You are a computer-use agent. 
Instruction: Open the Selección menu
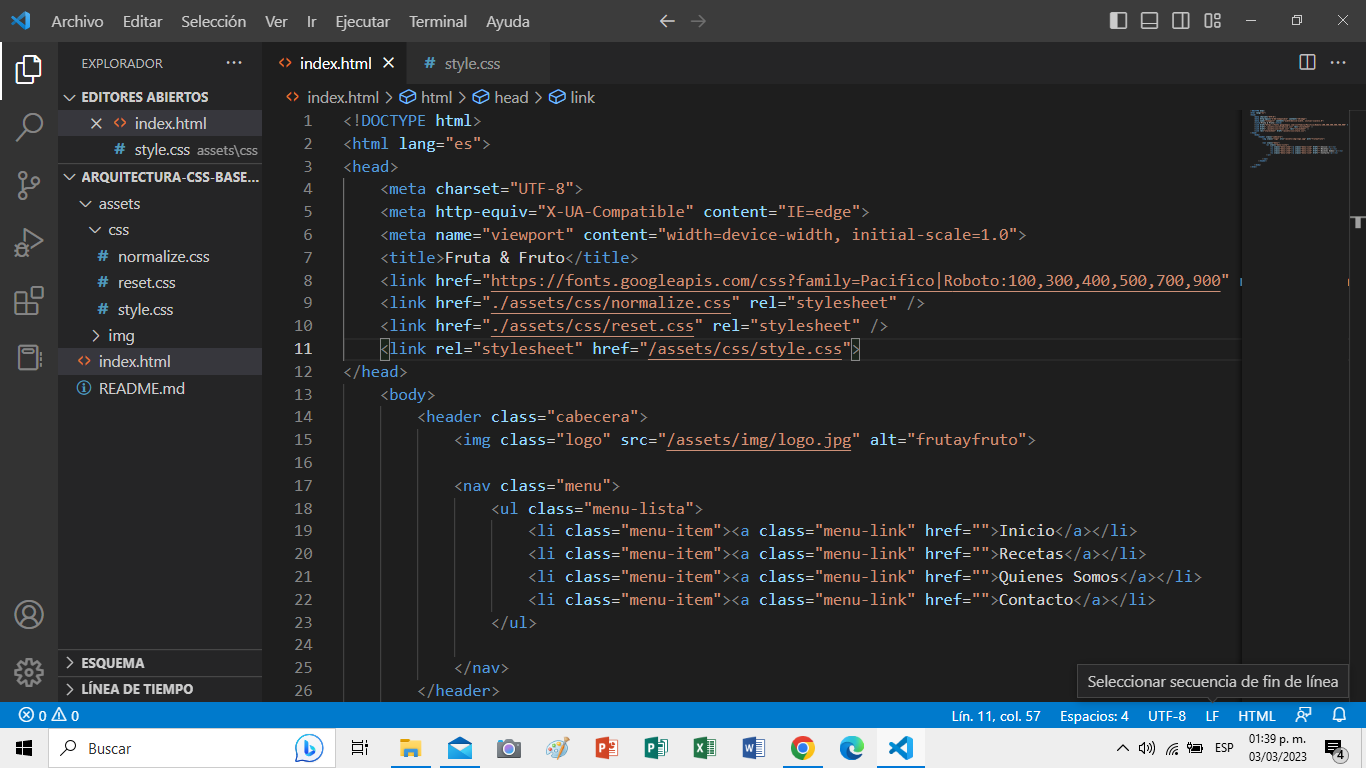213,21
